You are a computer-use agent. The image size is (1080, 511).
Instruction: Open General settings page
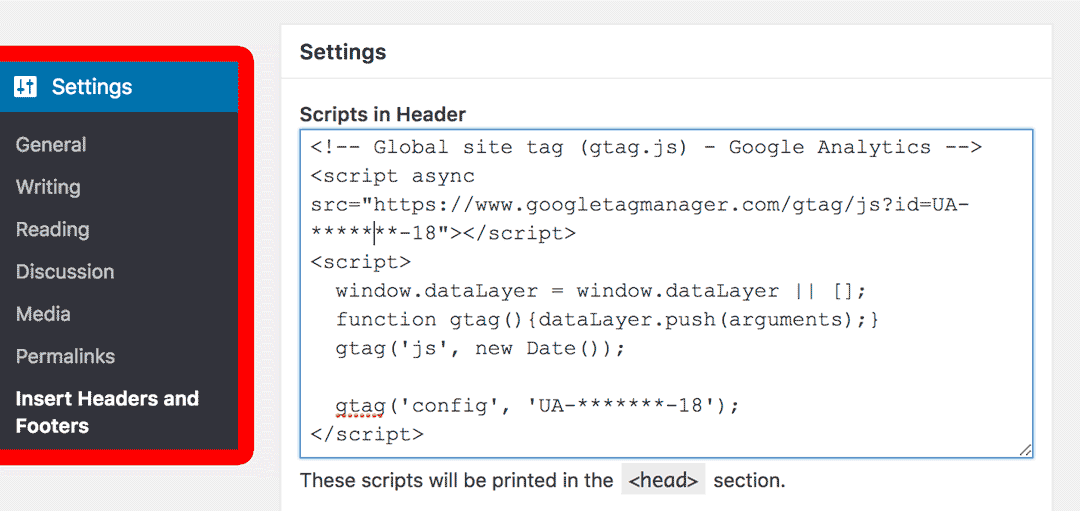pyautogui.click(x=51, y=145)
